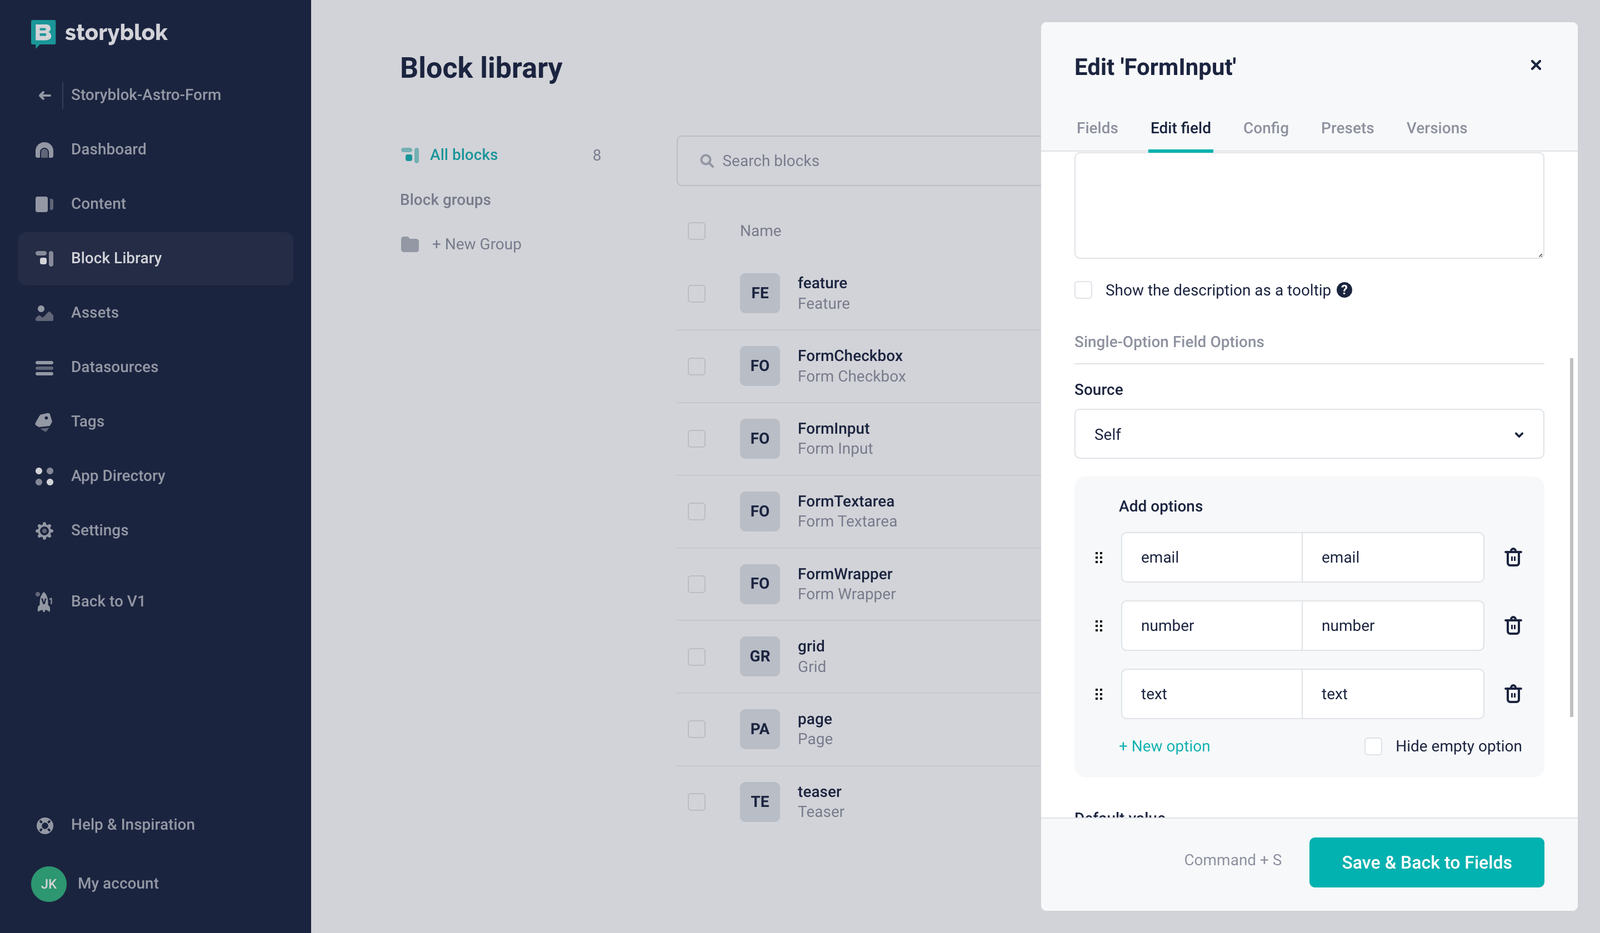Delete the number option with trash icon
The width and height of the screenshot is (1600, 933).
(x=1513, y=625)
